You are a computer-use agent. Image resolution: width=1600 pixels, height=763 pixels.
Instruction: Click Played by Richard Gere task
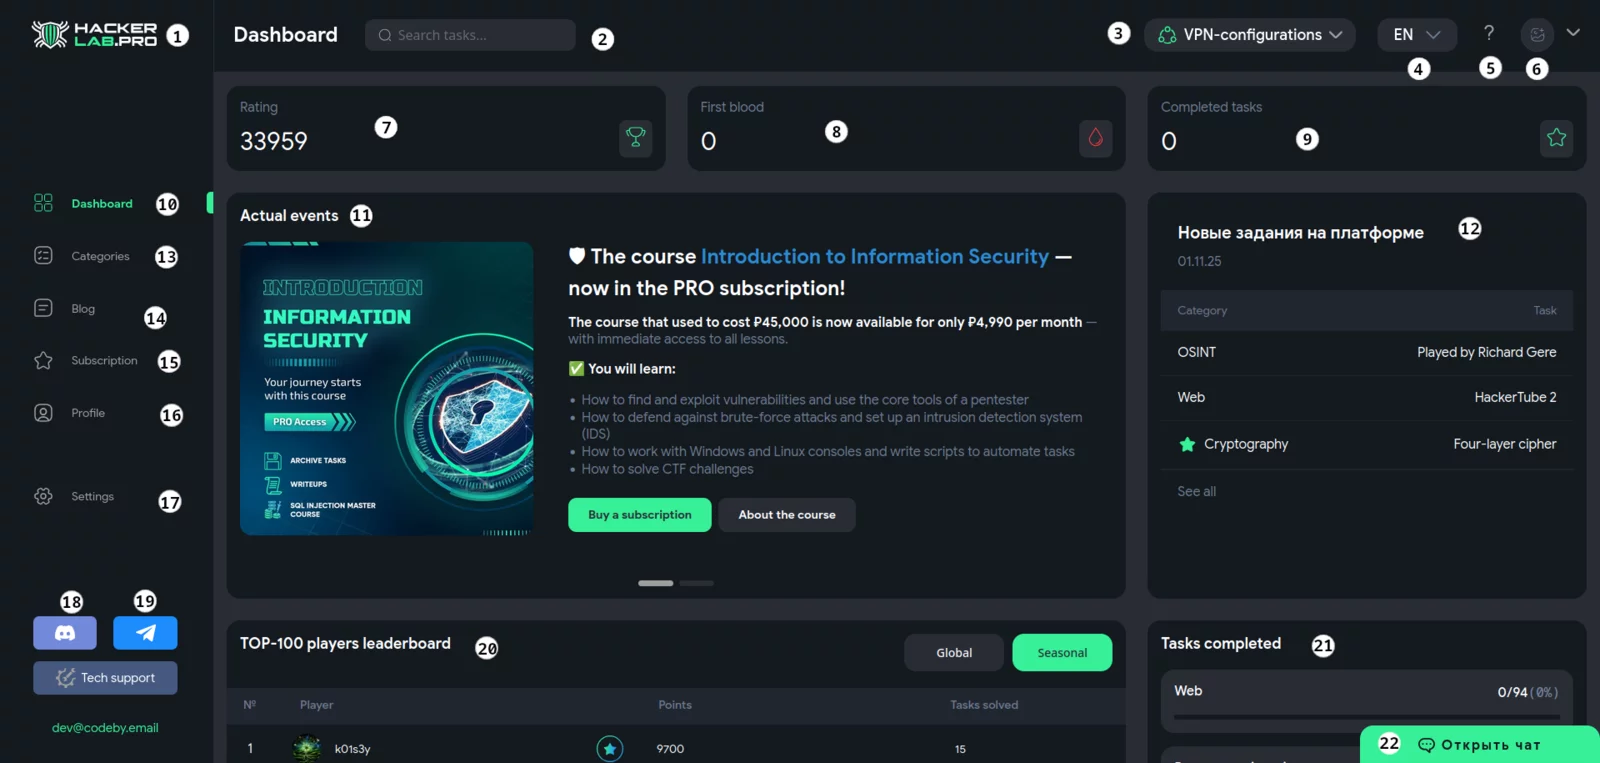point(1486,352)
